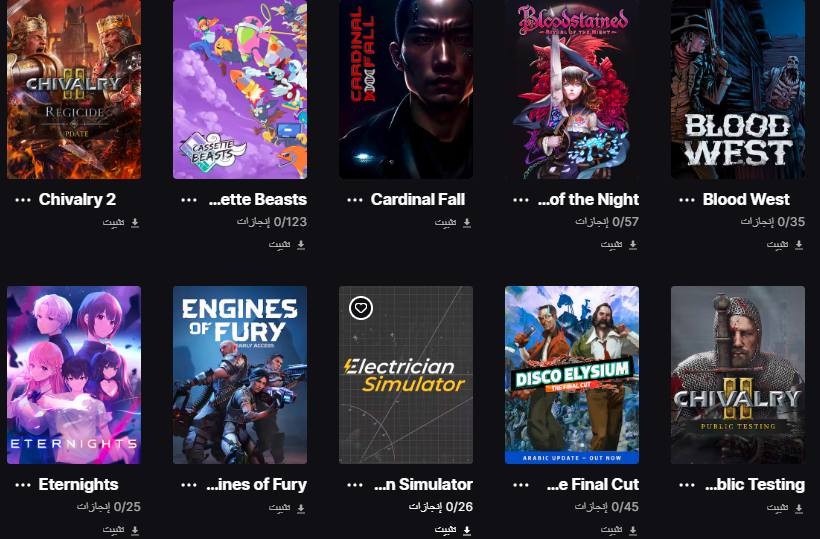This screenshot has height=539, width=820.
Task: Open the three-dot menu for Disco Elysium Final Cut
Action: coord(521,485)
